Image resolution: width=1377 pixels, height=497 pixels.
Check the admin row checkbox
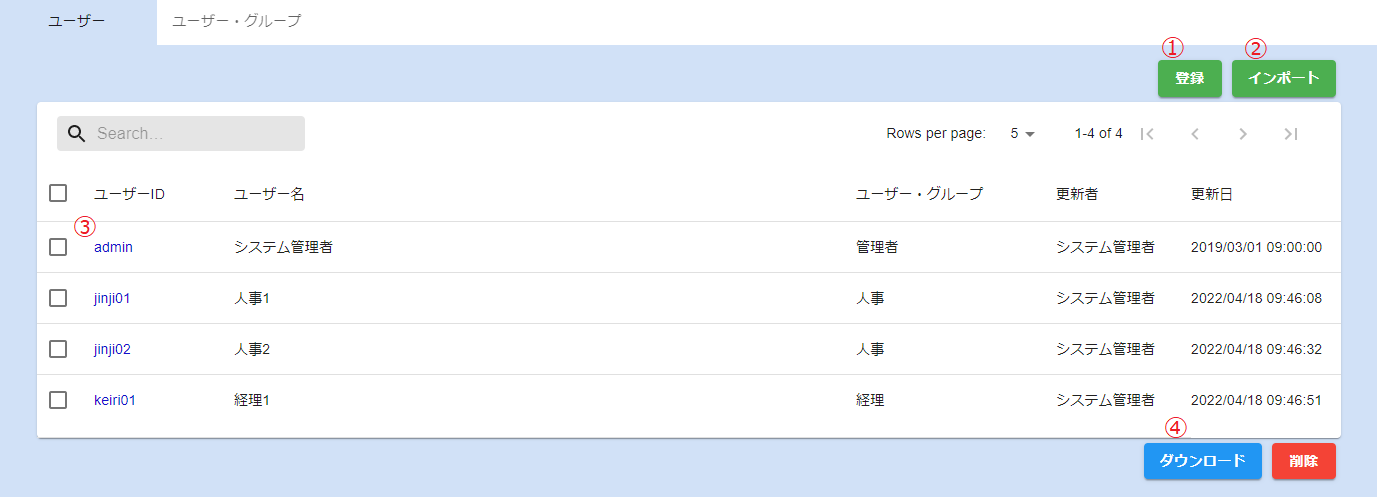pyautogui.click(x=58, y=247)
